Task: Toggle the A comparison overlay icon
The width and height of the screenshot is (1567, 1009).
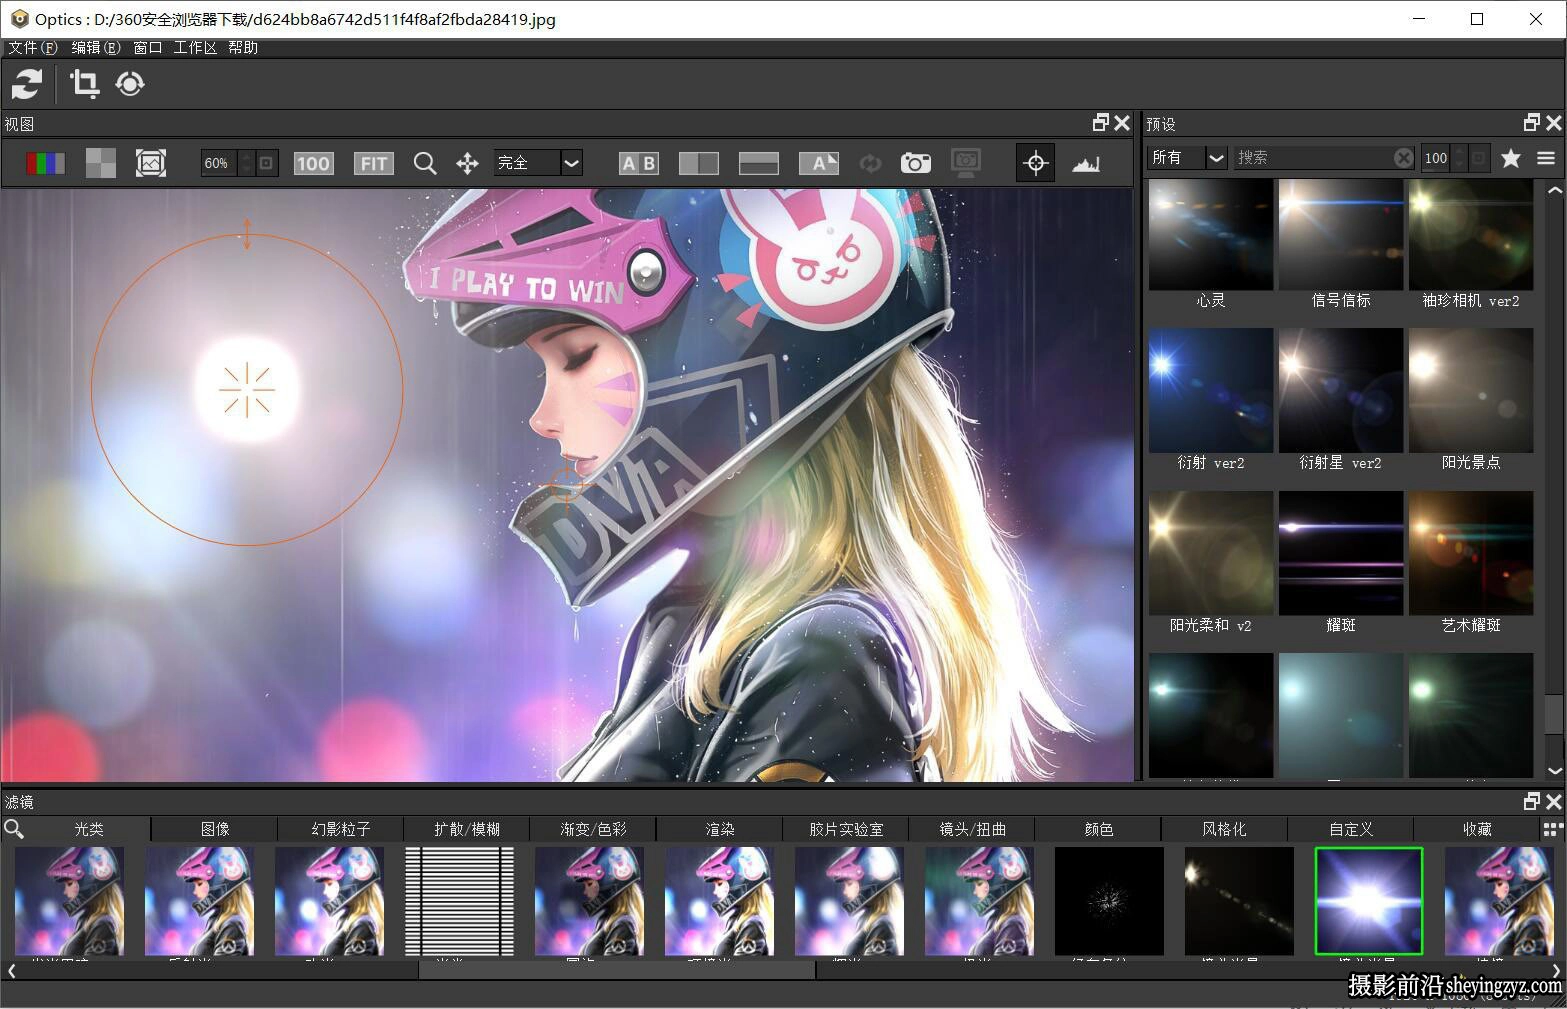Action: click(x=818, y=163)
